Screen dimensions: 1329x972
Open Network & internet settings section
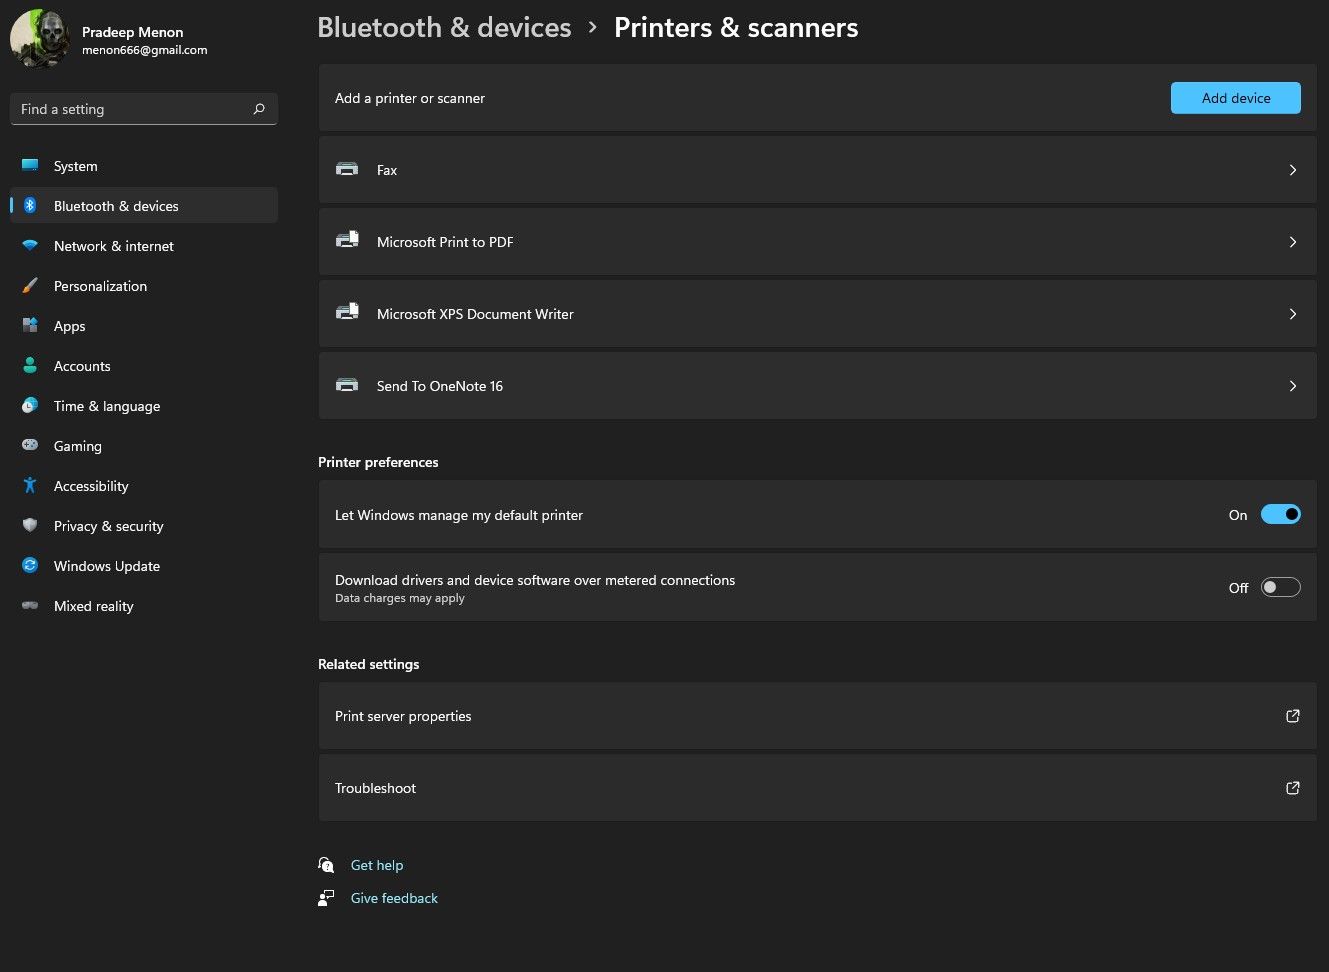(113, 246)
